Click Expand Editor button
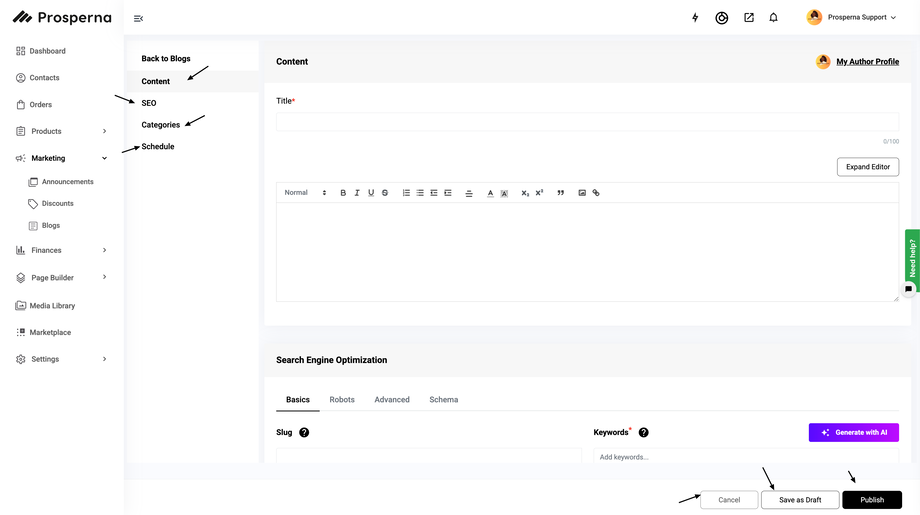920x515 pixels. [868, 167]
